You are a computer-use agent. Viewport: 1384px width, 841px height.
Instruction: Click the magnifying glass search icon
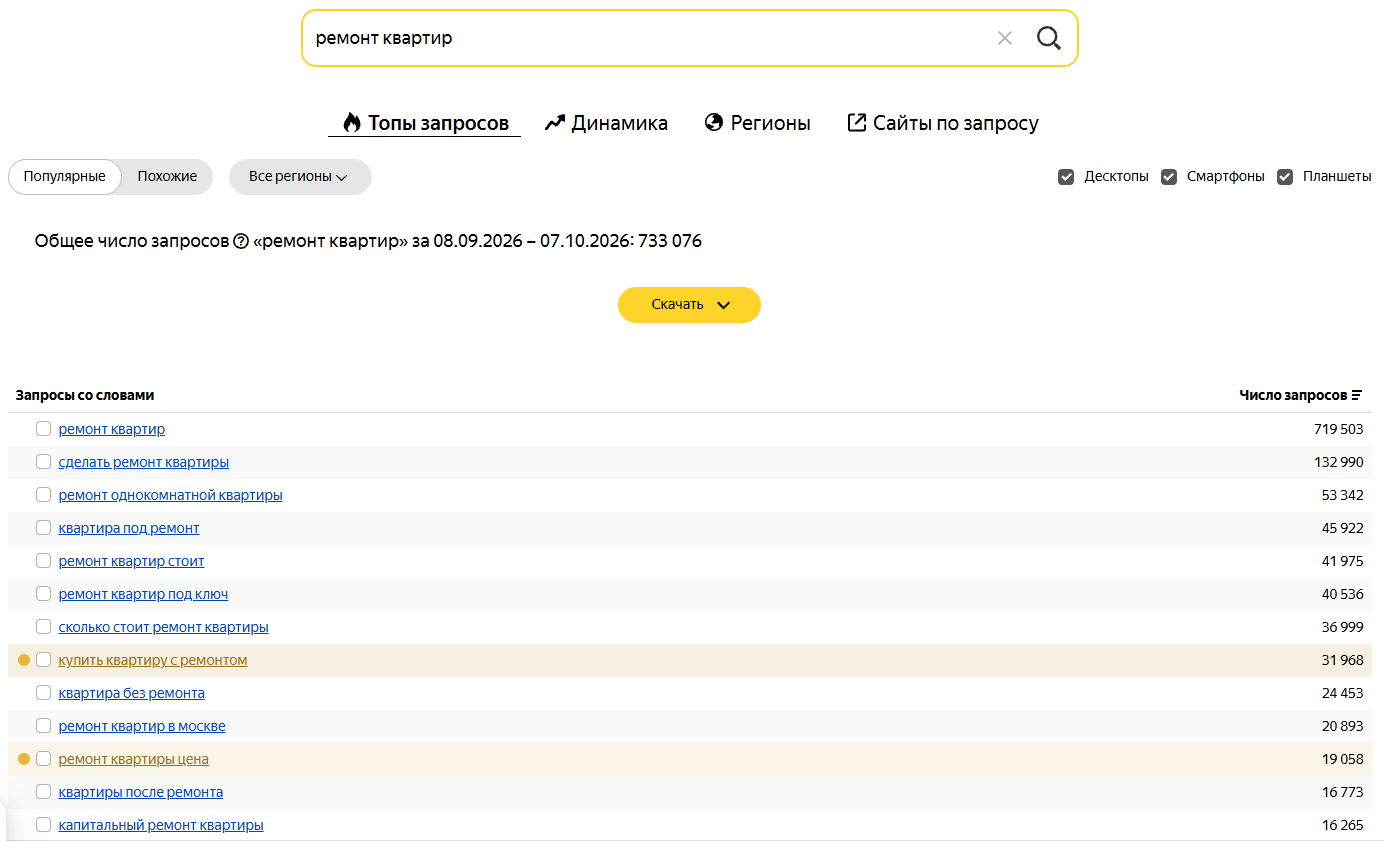1048,38
